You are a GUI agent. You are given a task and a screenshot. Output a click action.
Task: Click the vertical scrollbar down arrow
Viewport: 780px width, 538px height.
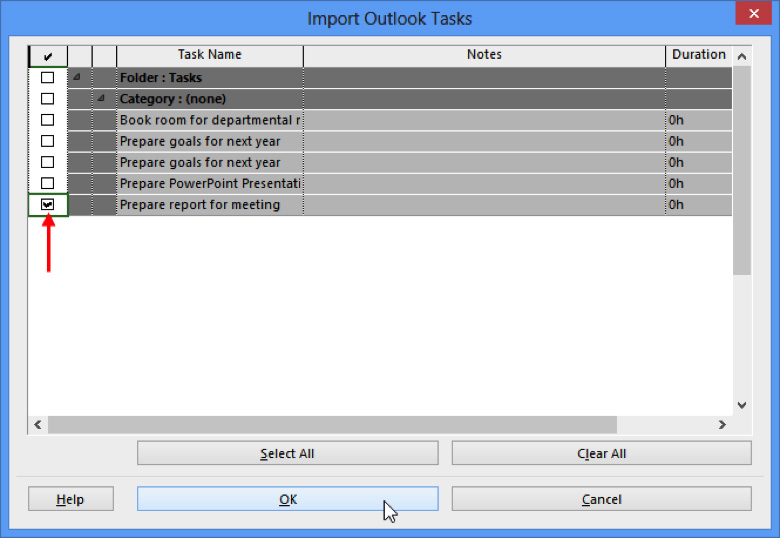pos(742,405)
